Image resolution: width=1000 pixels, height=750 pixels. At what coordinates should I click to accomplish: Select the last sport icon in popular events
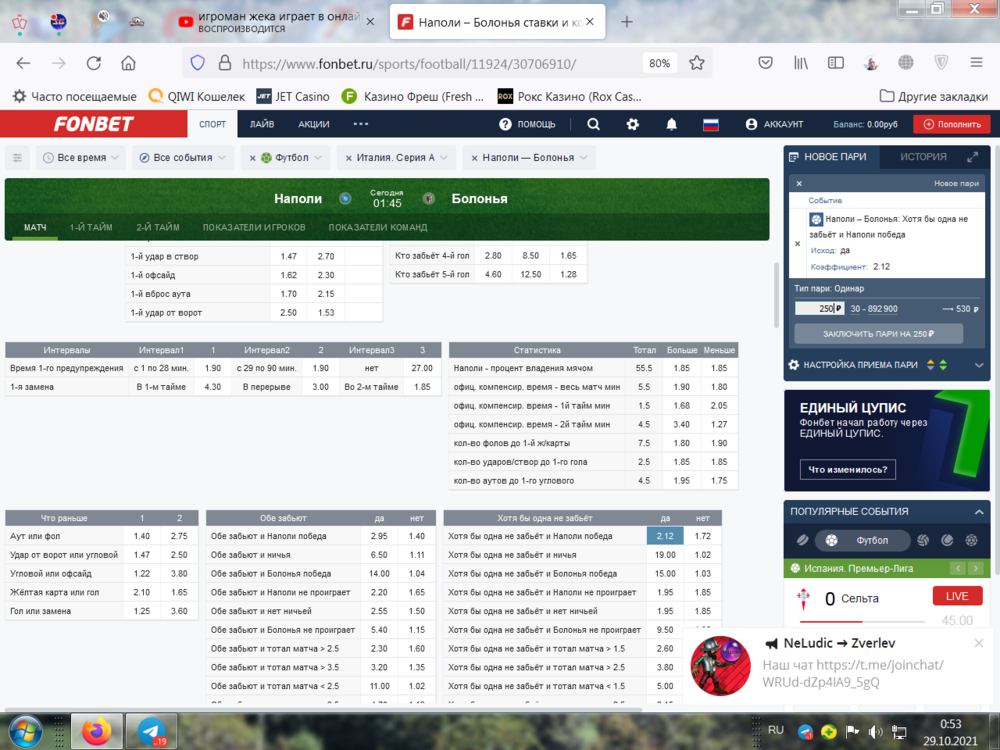click(x=971, y=540)
